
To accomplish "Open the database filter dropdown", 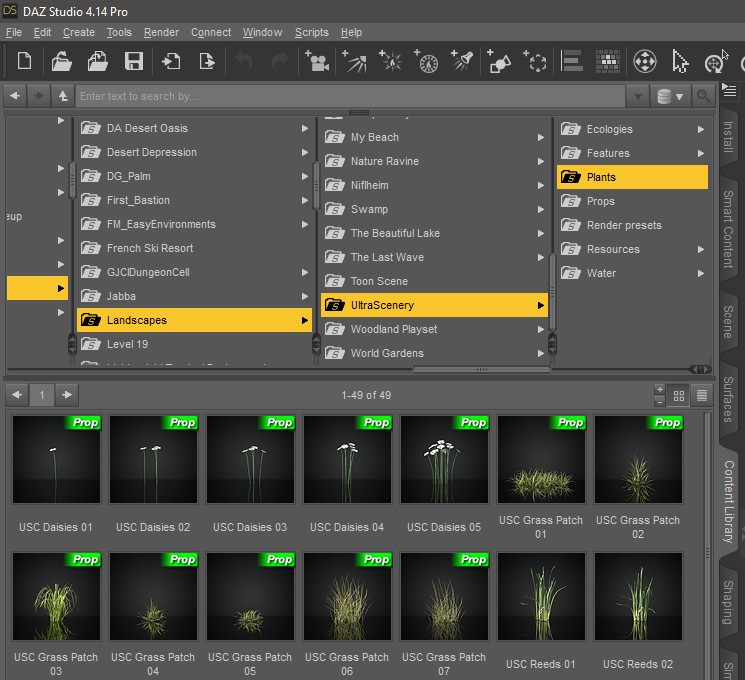I will [670, 96].
